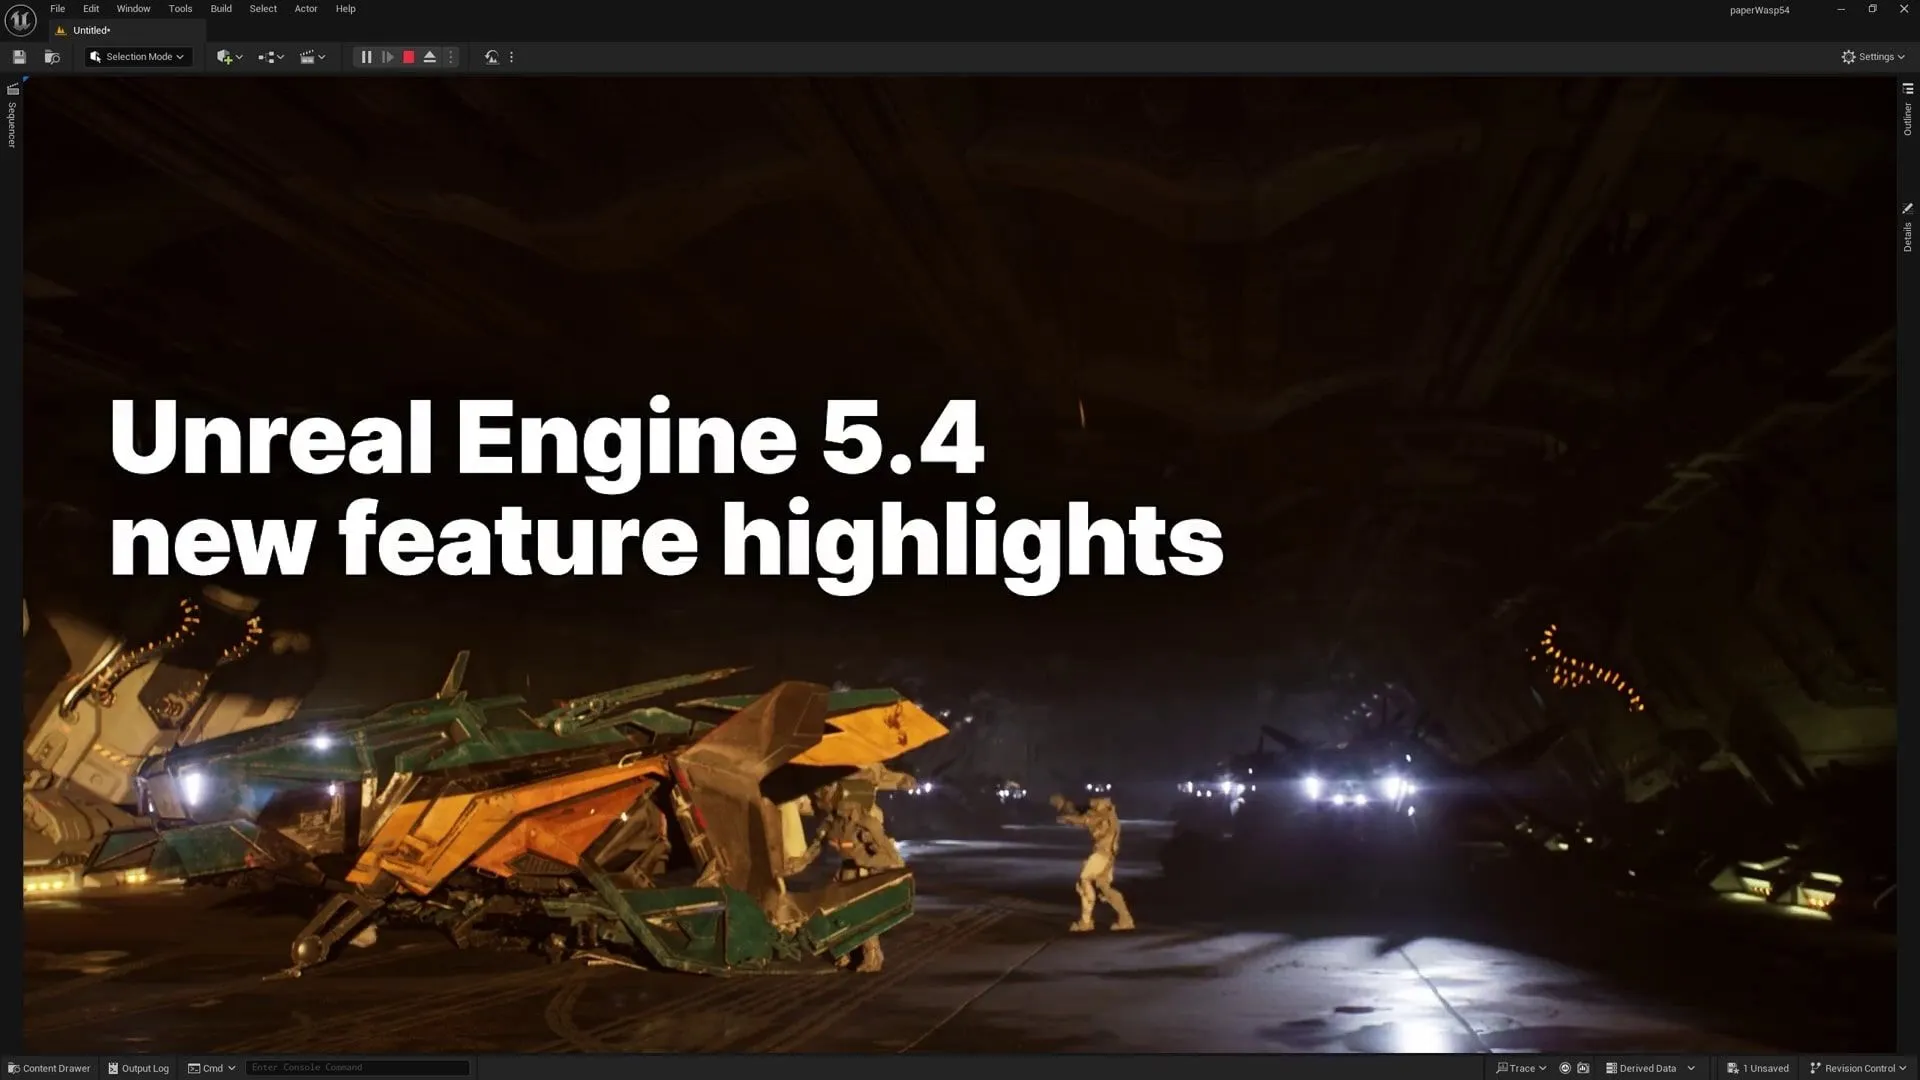The width and height of the screenshot is (1920, 1080).
Task: Click the game viewport scene
Action: point(960,565)
